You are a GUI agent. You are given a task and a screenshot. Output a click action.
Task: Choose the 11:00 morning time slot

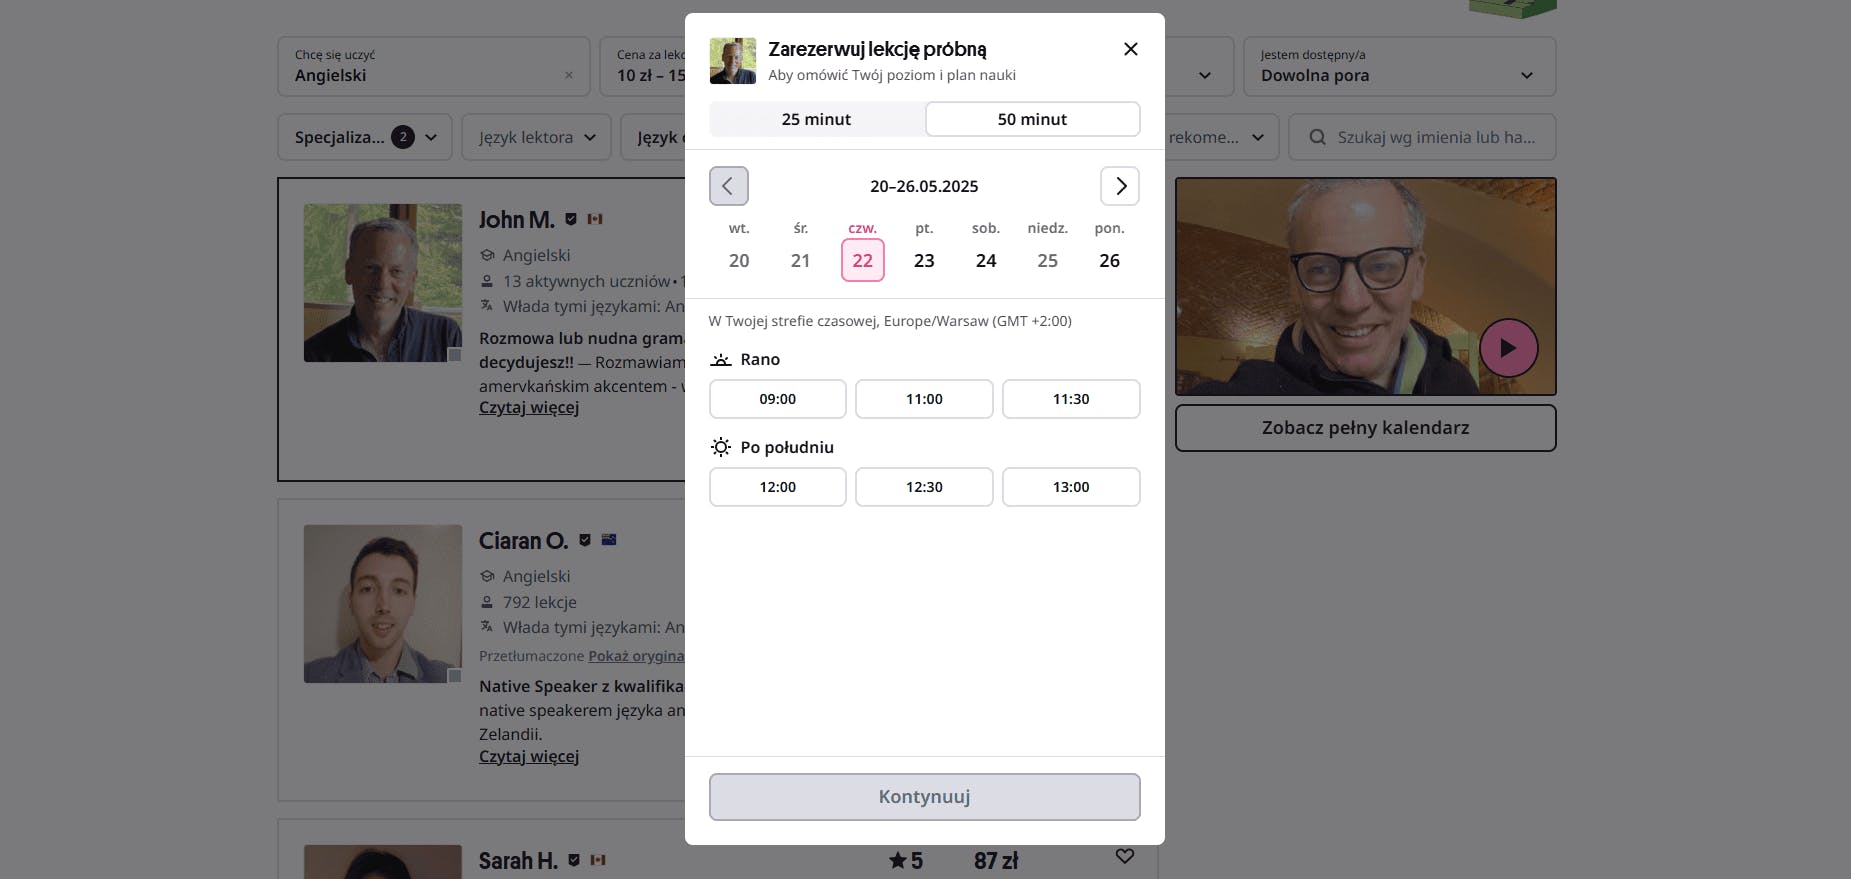[x=924, y=399]
